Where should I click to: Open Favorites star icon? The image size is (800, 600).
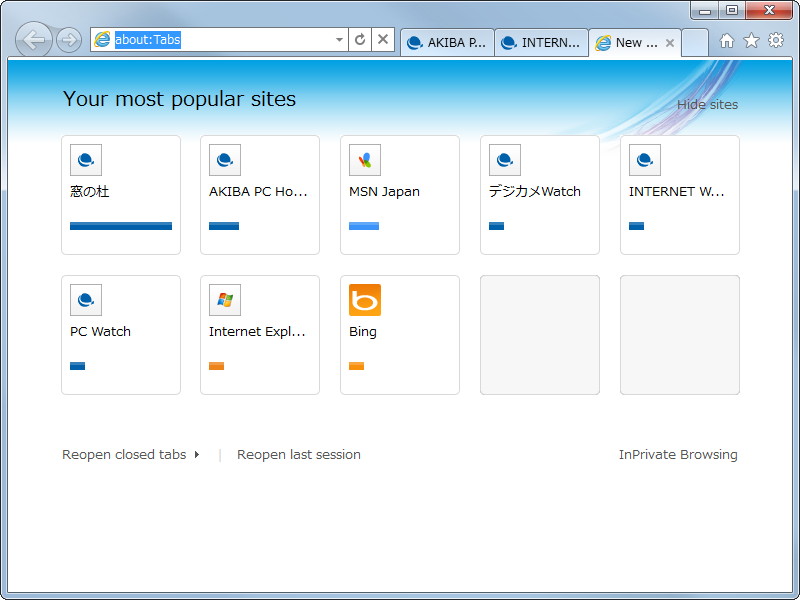[751, 40]
